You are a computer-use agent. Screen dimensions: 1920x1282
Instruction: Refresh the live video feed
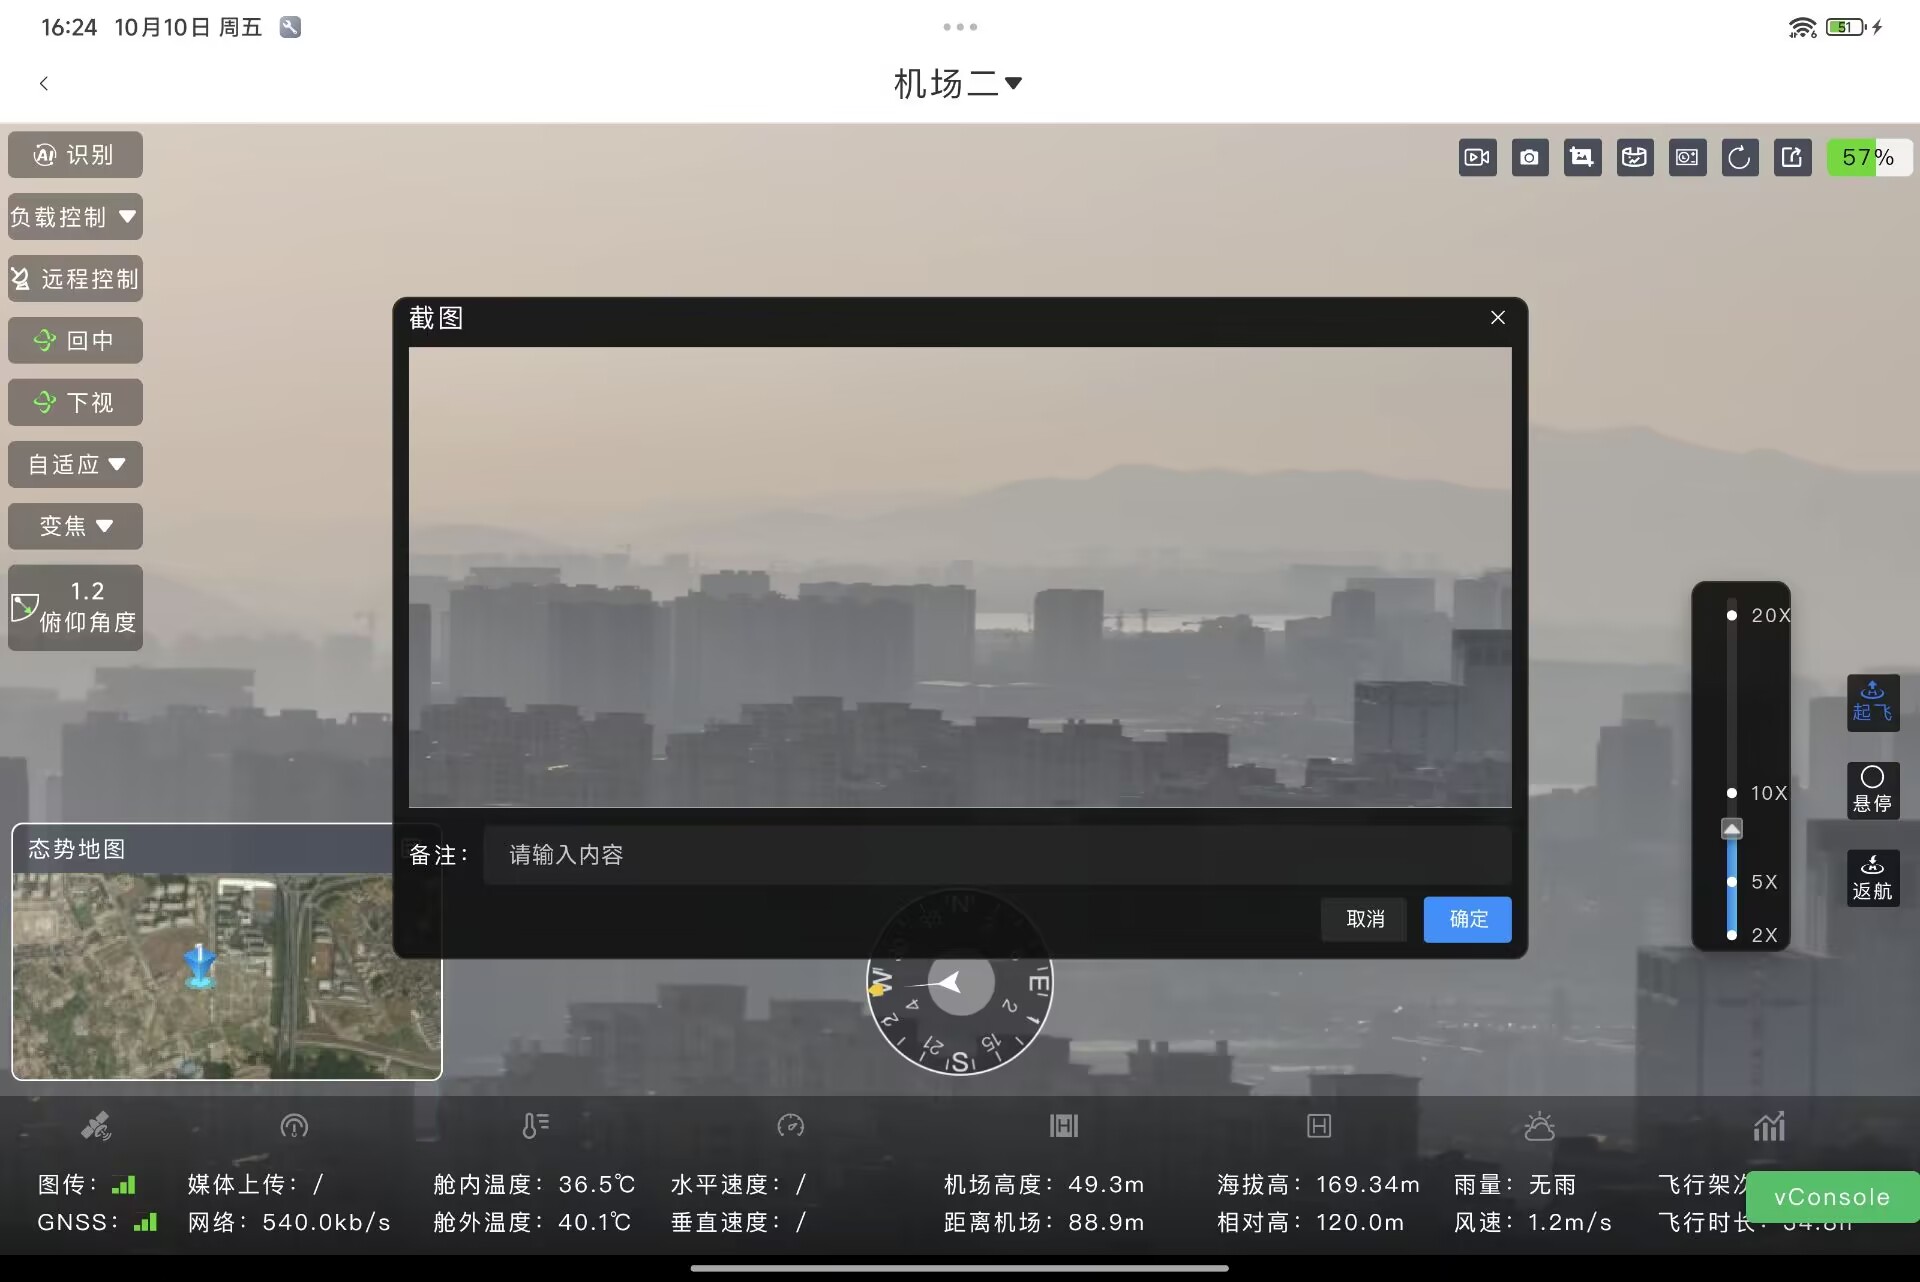1740,157
